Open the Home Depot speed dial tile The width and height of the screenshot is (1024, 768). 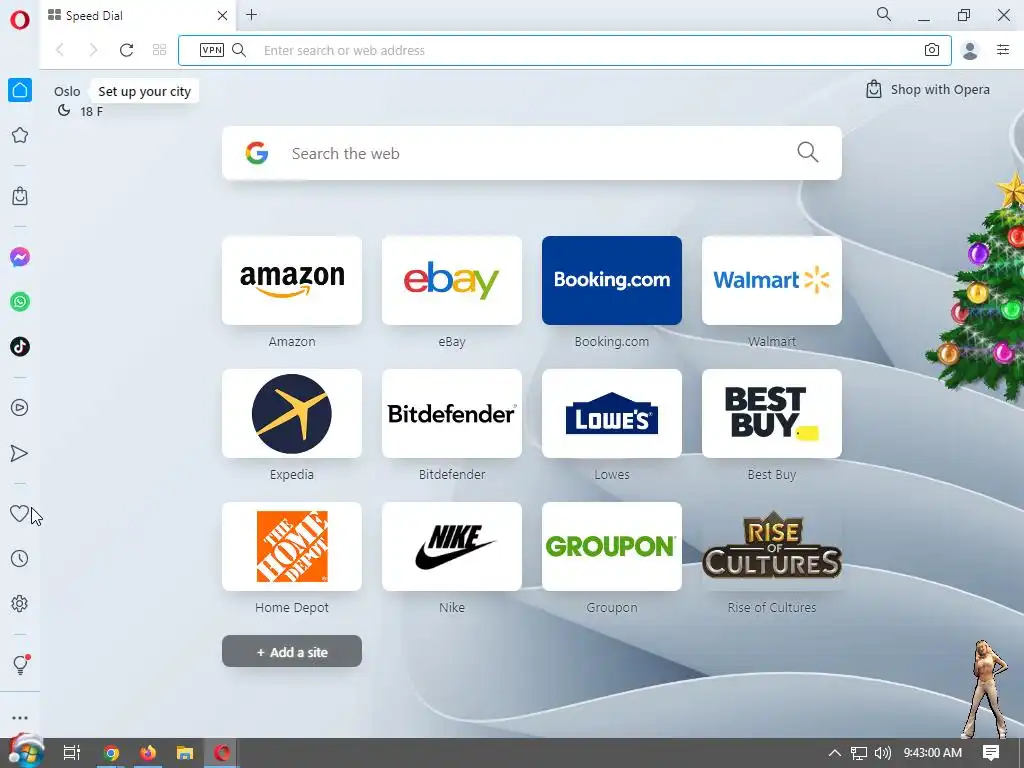292,547
